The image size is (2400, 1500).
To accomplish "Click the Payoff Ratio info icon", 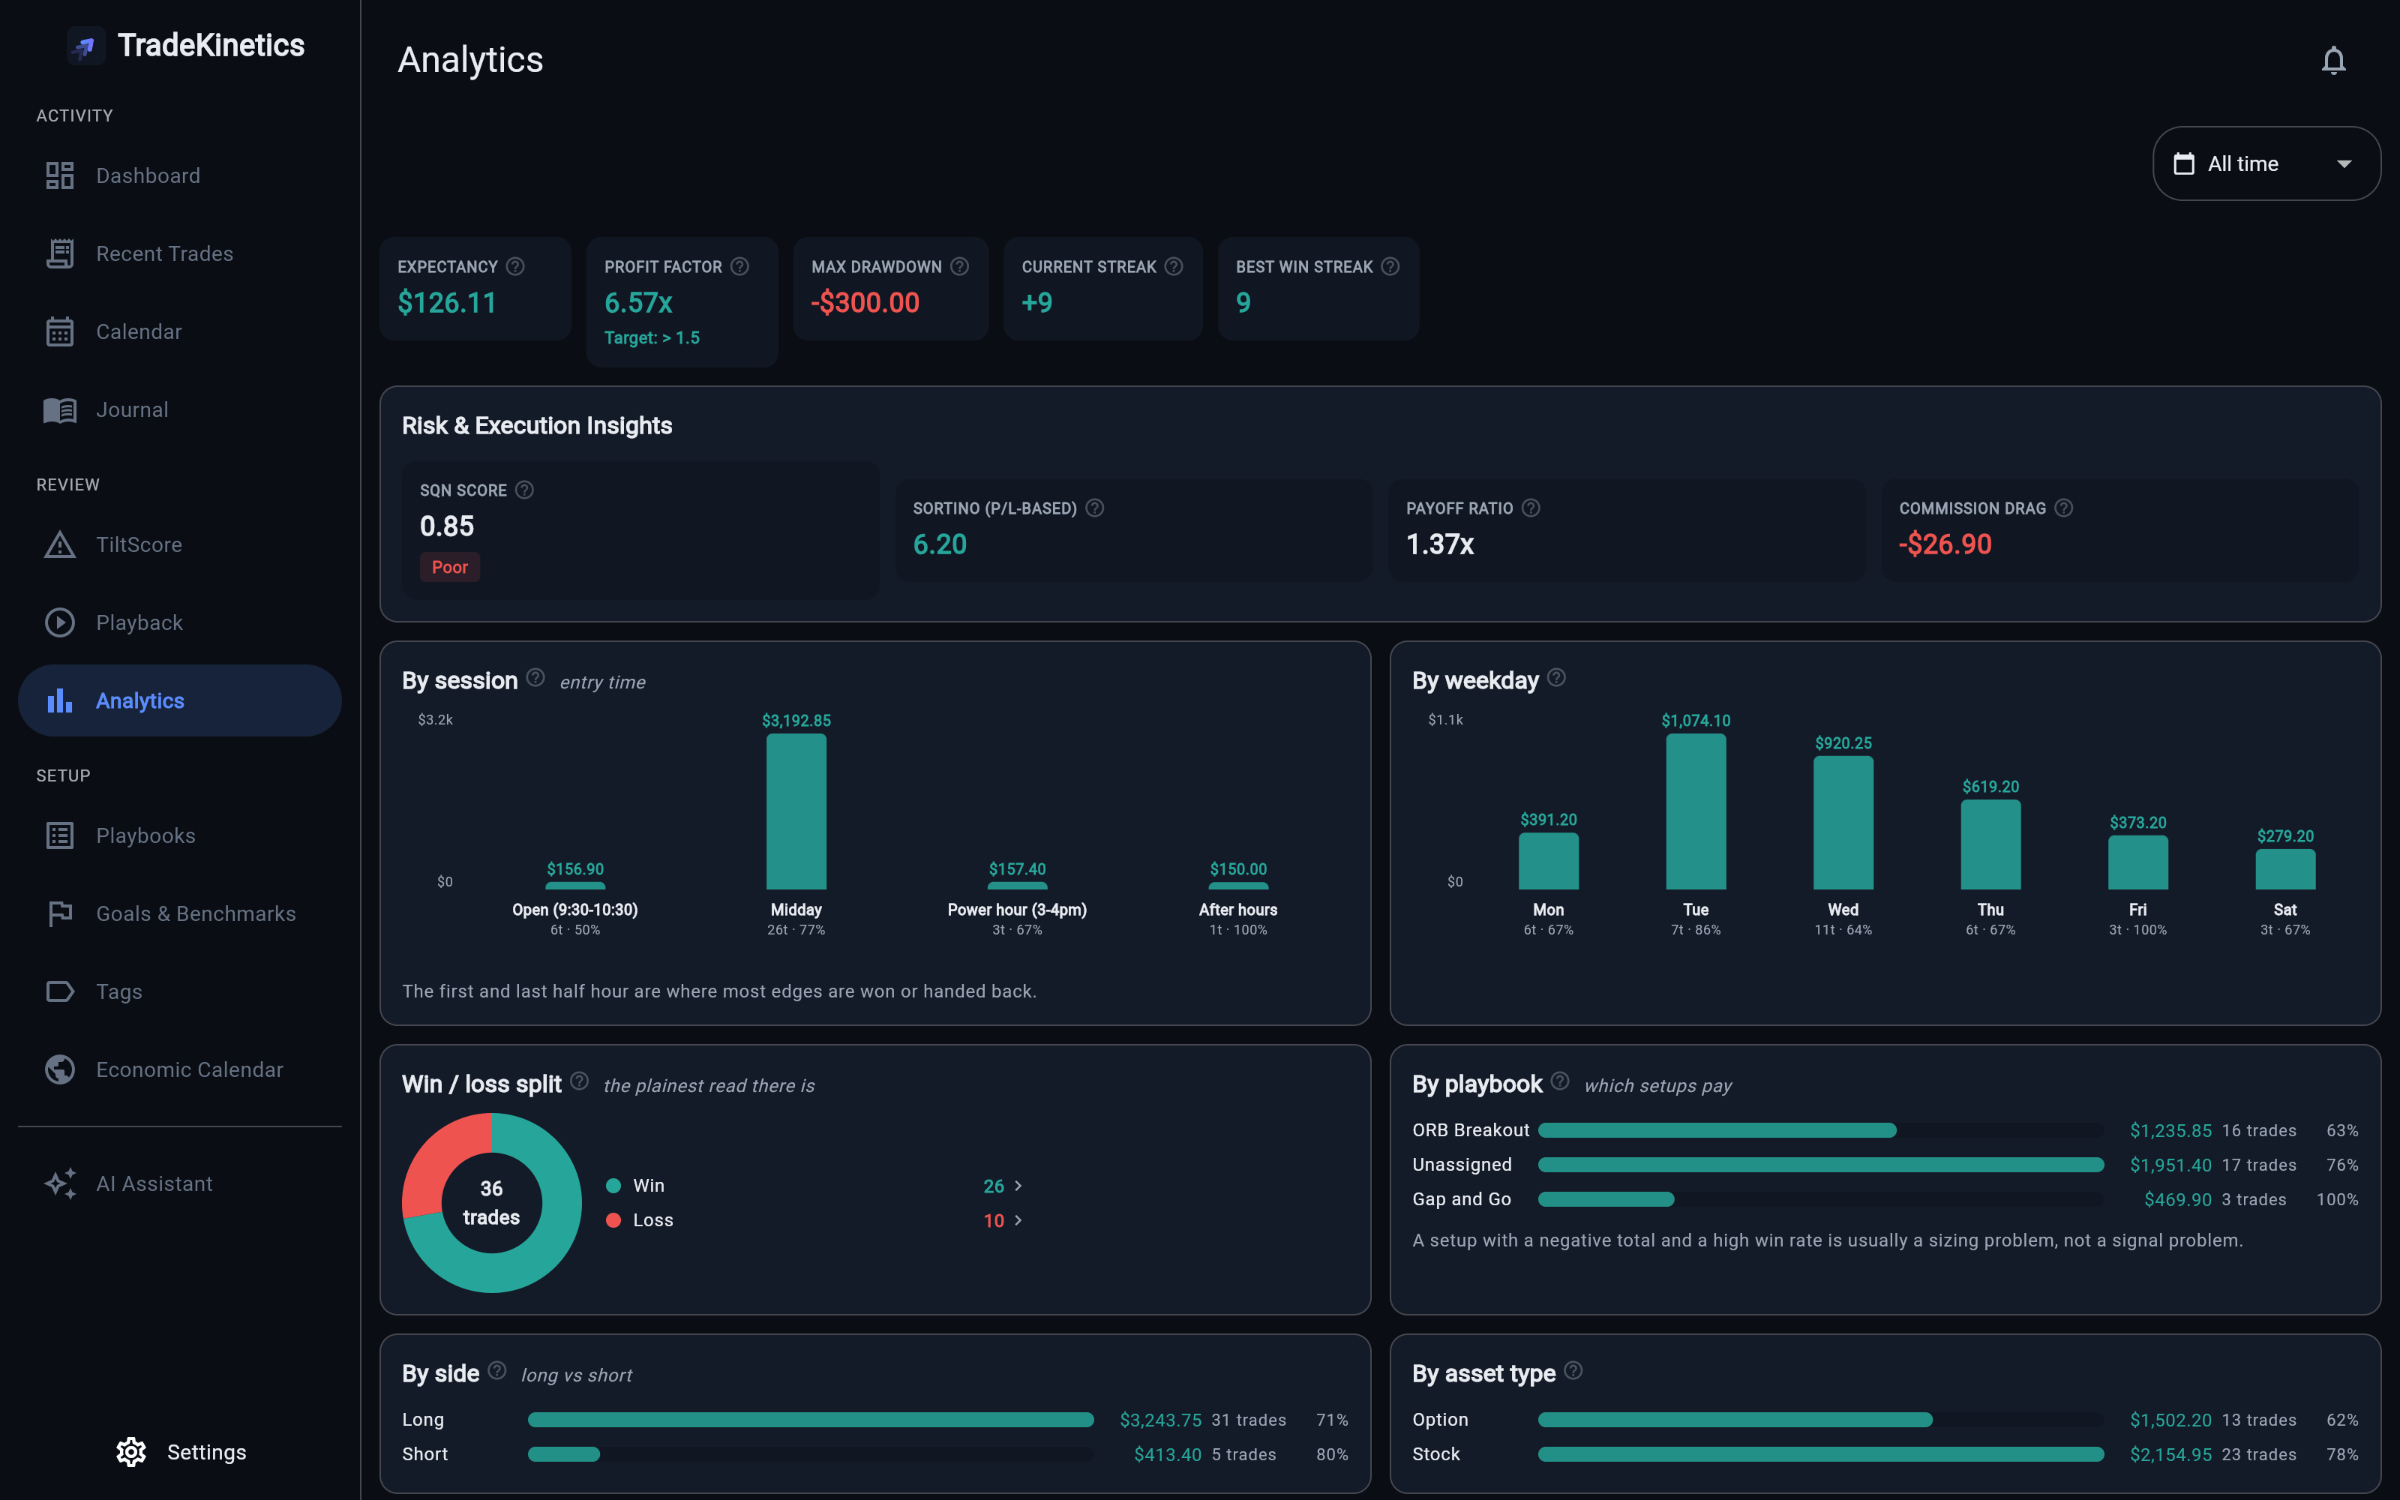I will 1531,508.
